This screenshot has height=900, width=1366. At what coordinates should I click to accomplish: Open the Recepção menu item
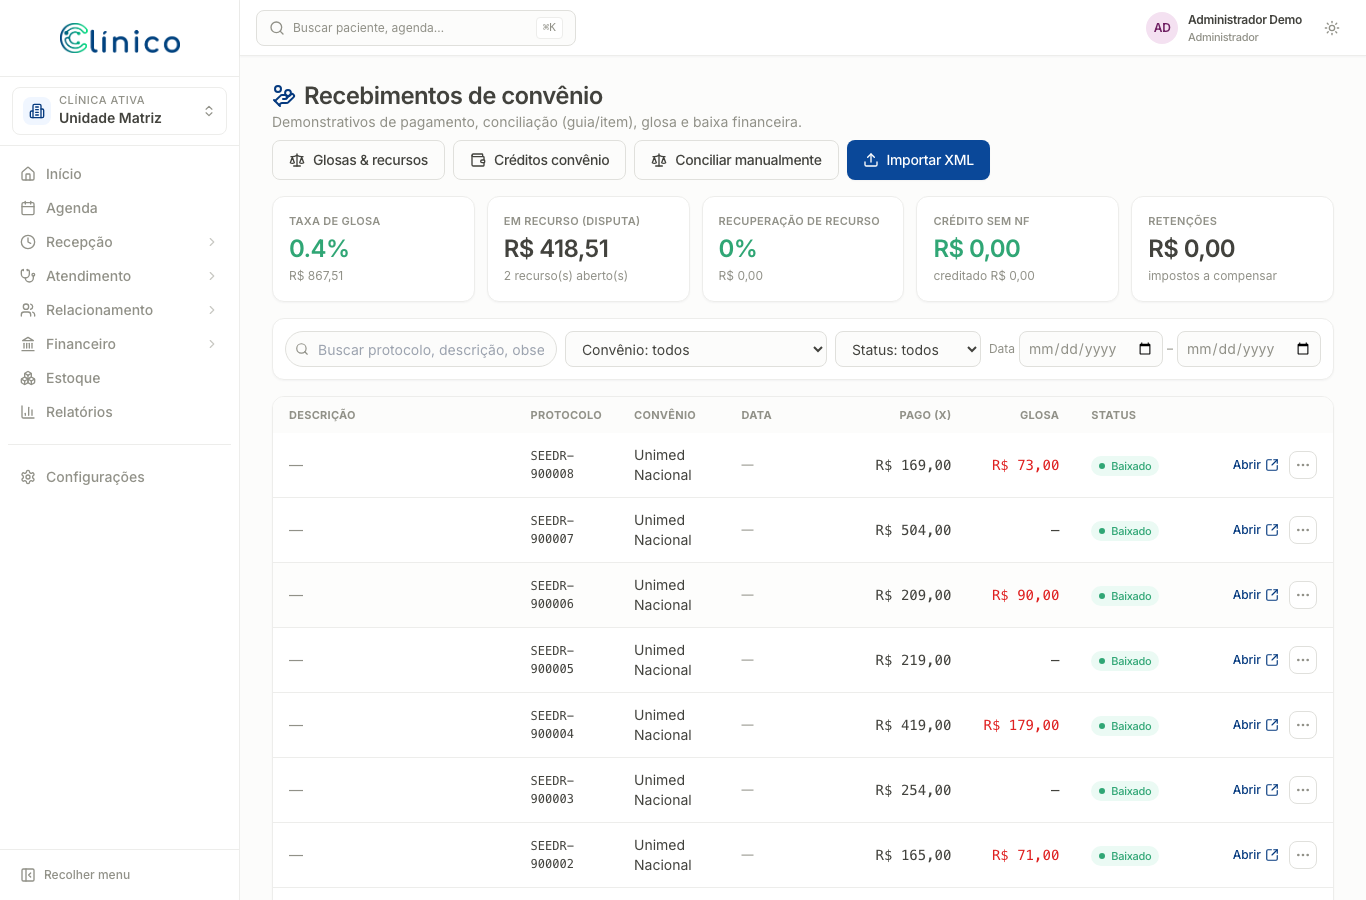tap(120, 242)
